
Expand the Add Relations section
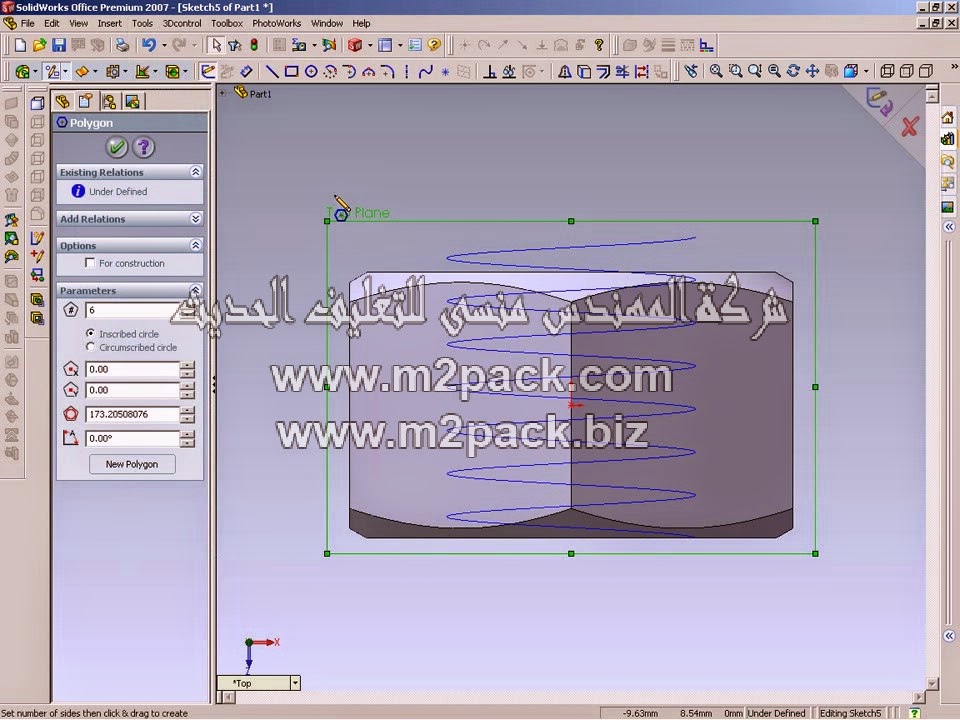click(195, 219)
